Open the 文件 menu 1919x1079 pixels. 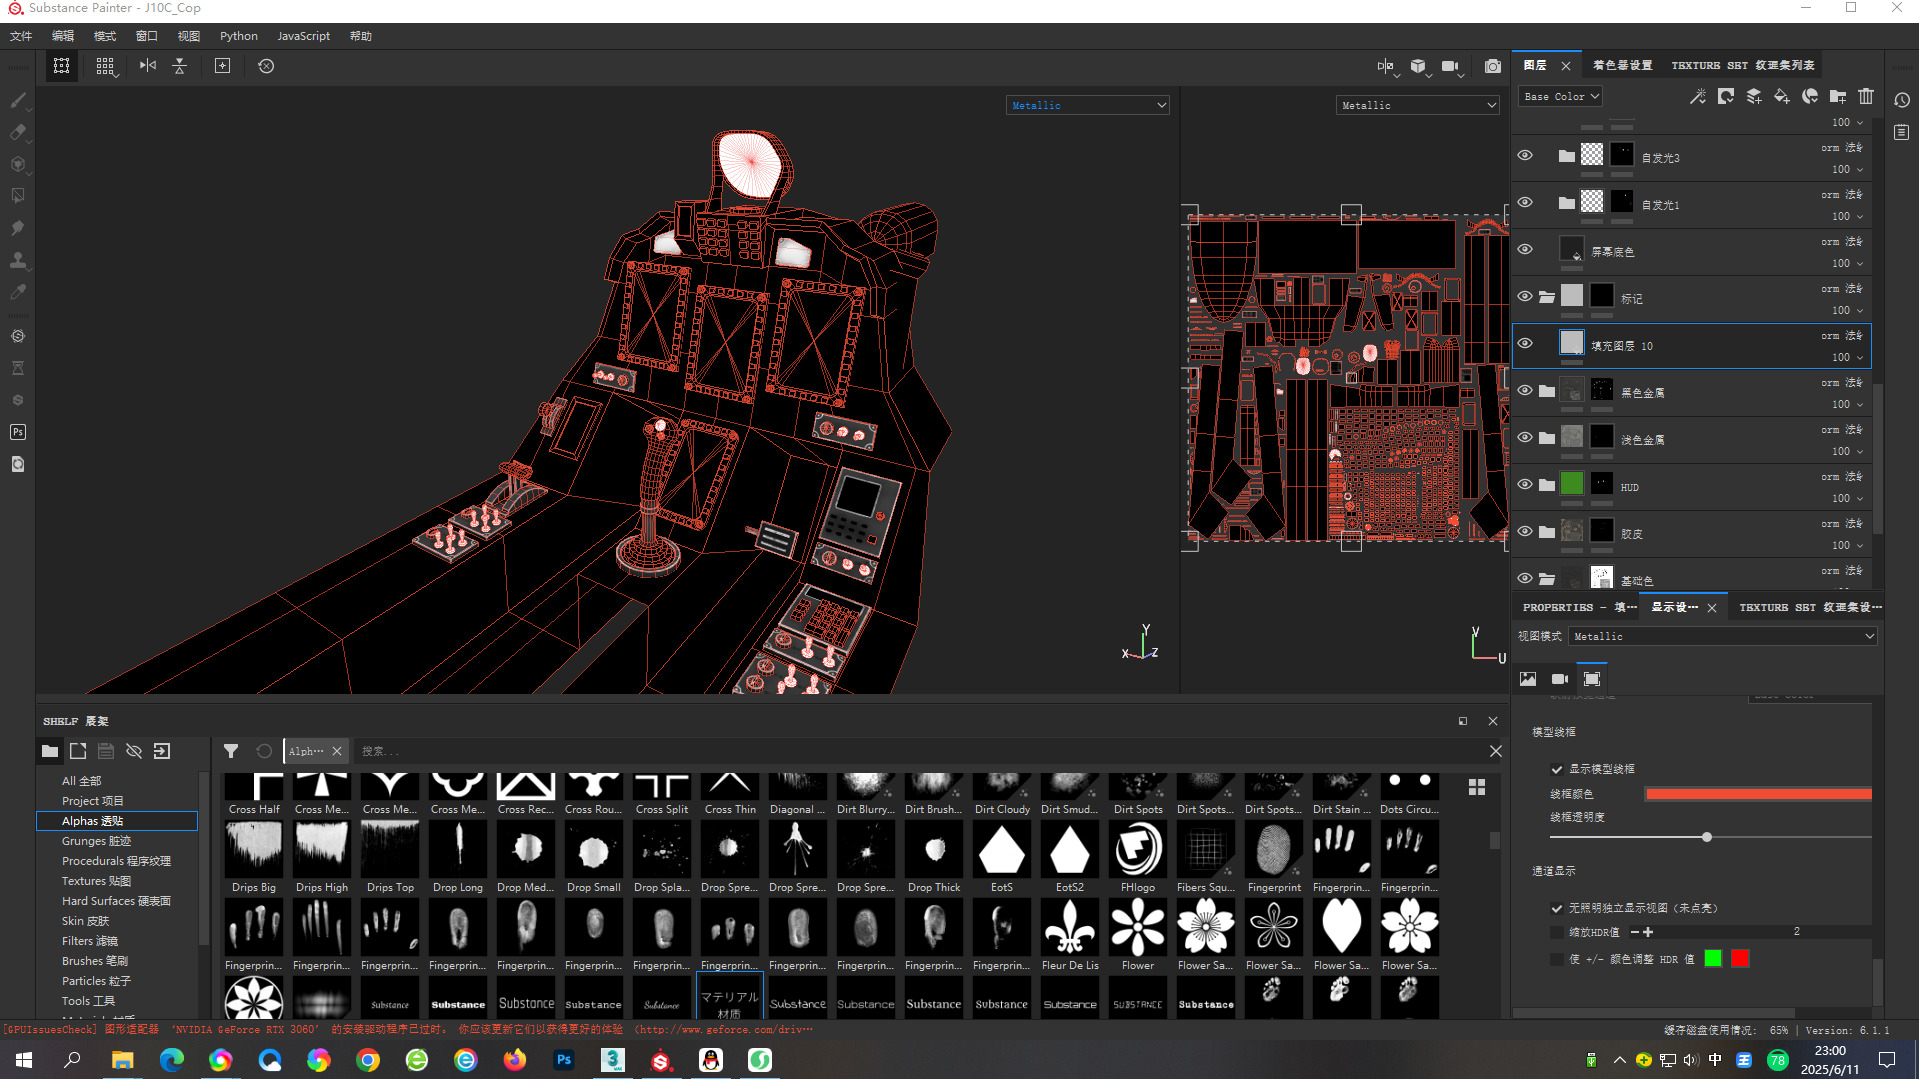click(x=21, y=36)
